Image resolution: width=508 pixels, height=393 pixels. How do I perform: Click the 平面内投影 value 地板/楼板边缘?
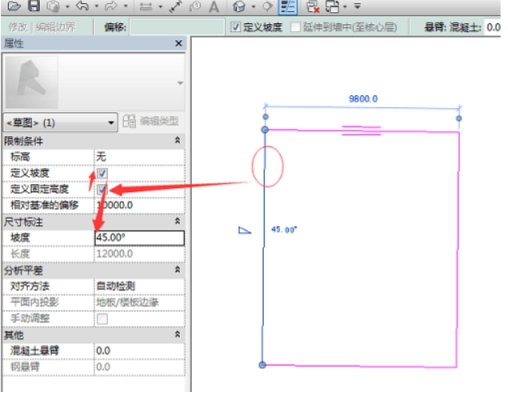click(140, 302)
